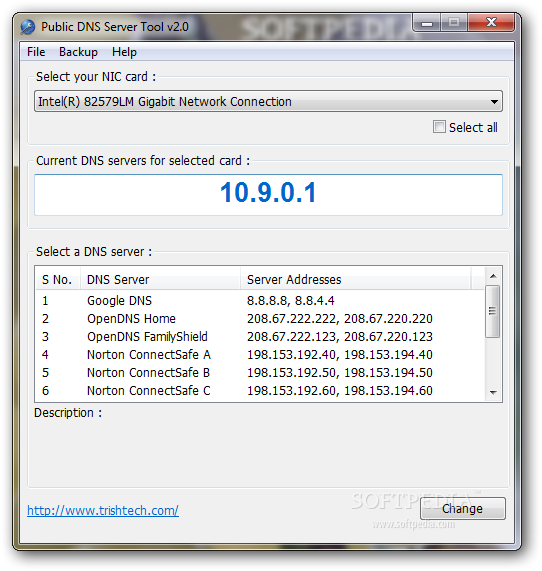
Task: Open the Help menu
Action: [x=124, y=52]
